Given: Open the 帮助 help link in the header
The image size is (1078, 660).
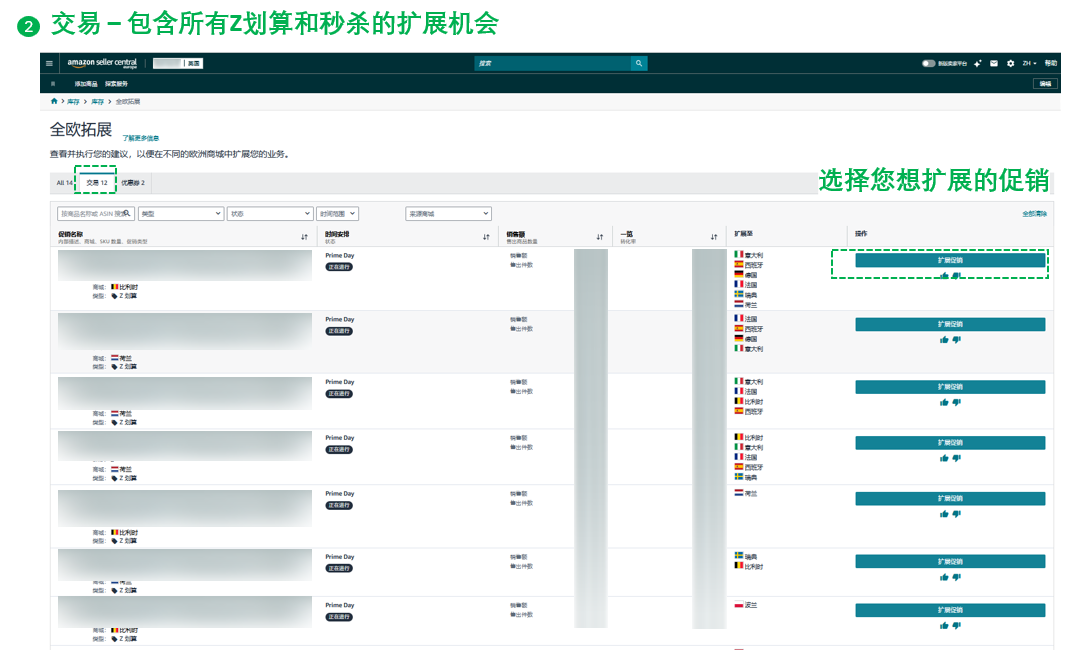Looking at the screenshot, I should (x=1050, y=63).
